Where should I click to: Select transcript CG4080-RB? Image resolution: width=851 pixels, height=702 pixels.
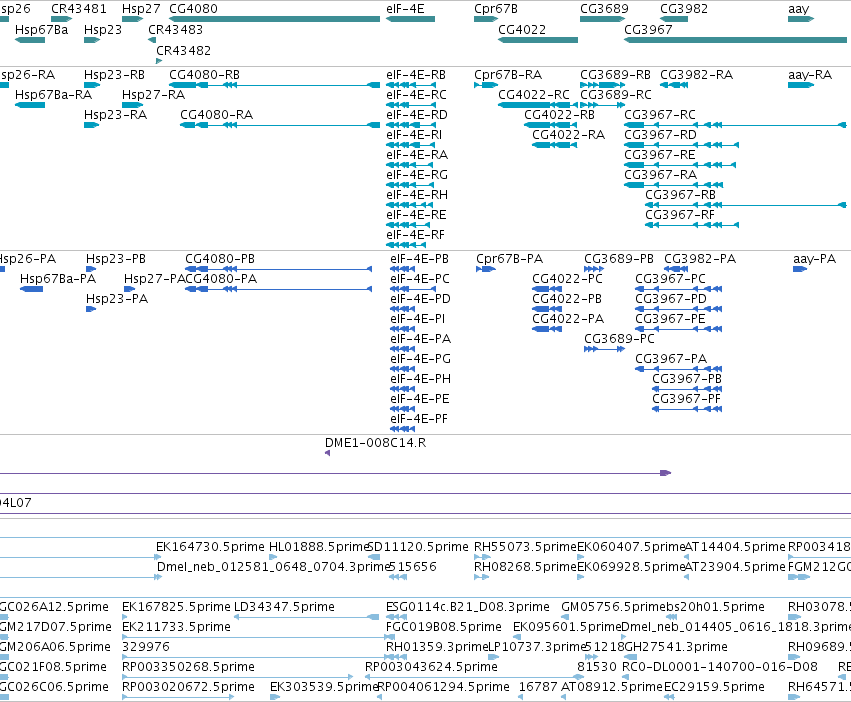(x=275, y=85)
